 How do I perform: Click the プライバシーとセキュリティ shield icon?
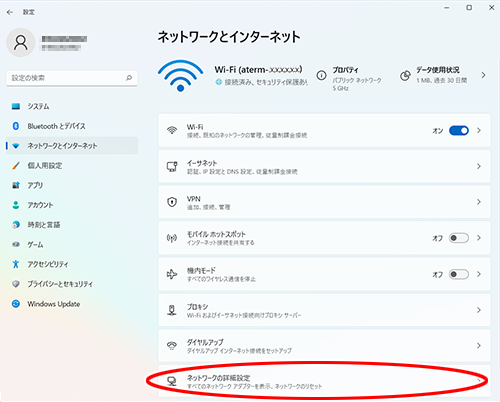click(16, 284)
